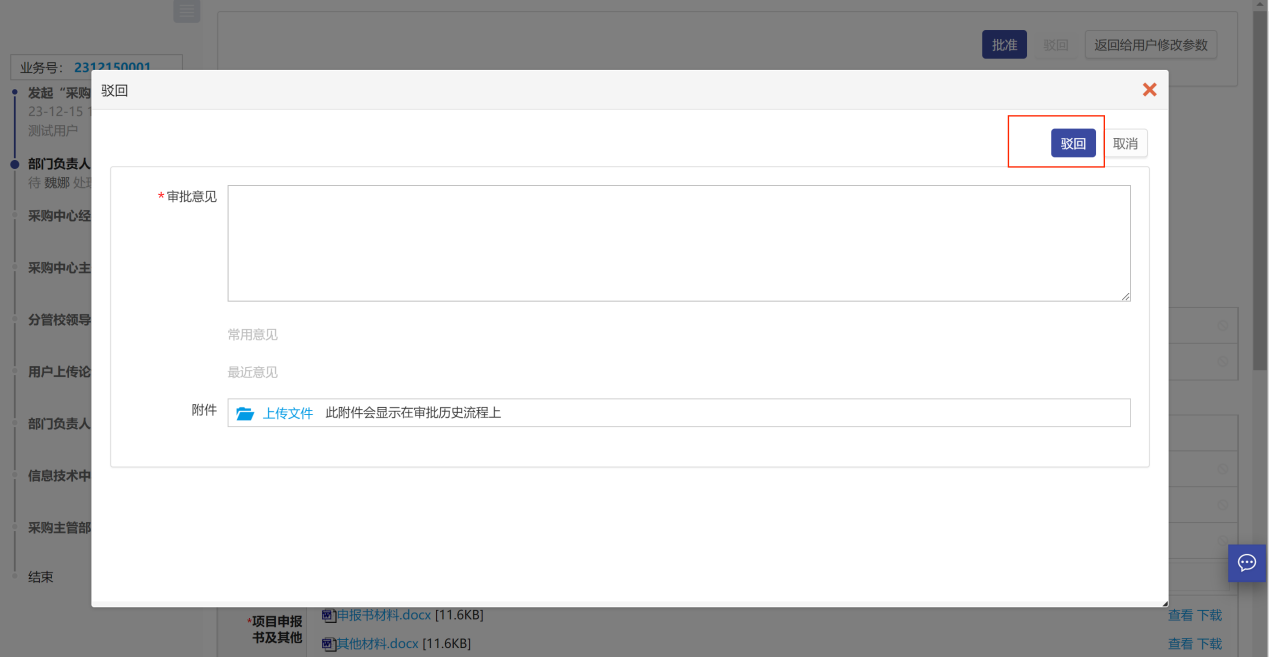Click the 上传文件 link

(x=288, y=413)
